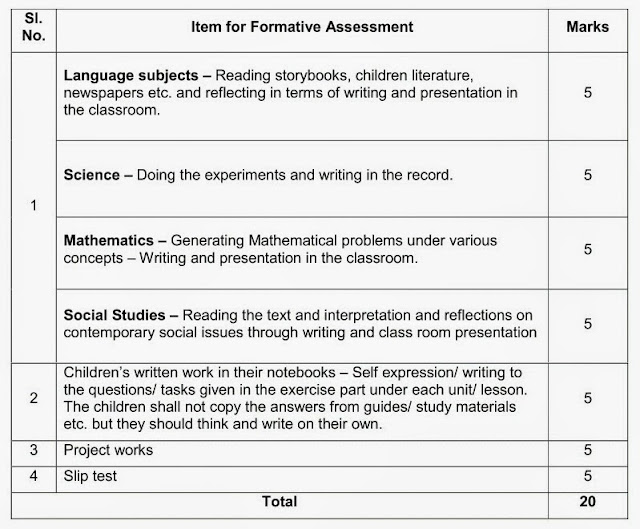
Task: Click the "Marks" column header
Action: [587, 27]
